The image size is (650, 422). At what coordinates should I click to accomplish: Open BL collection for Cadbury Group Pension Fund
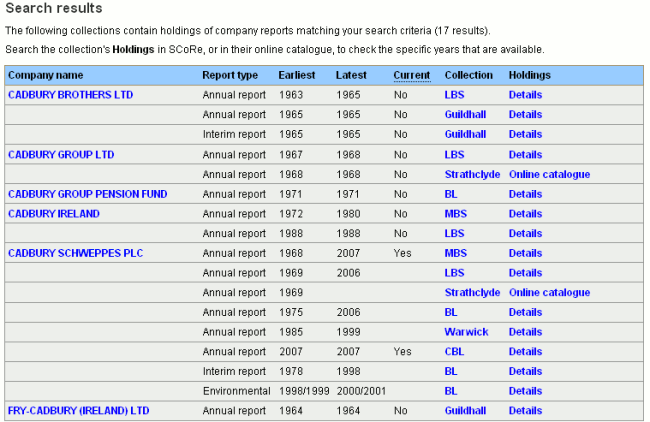click(451, 194)
